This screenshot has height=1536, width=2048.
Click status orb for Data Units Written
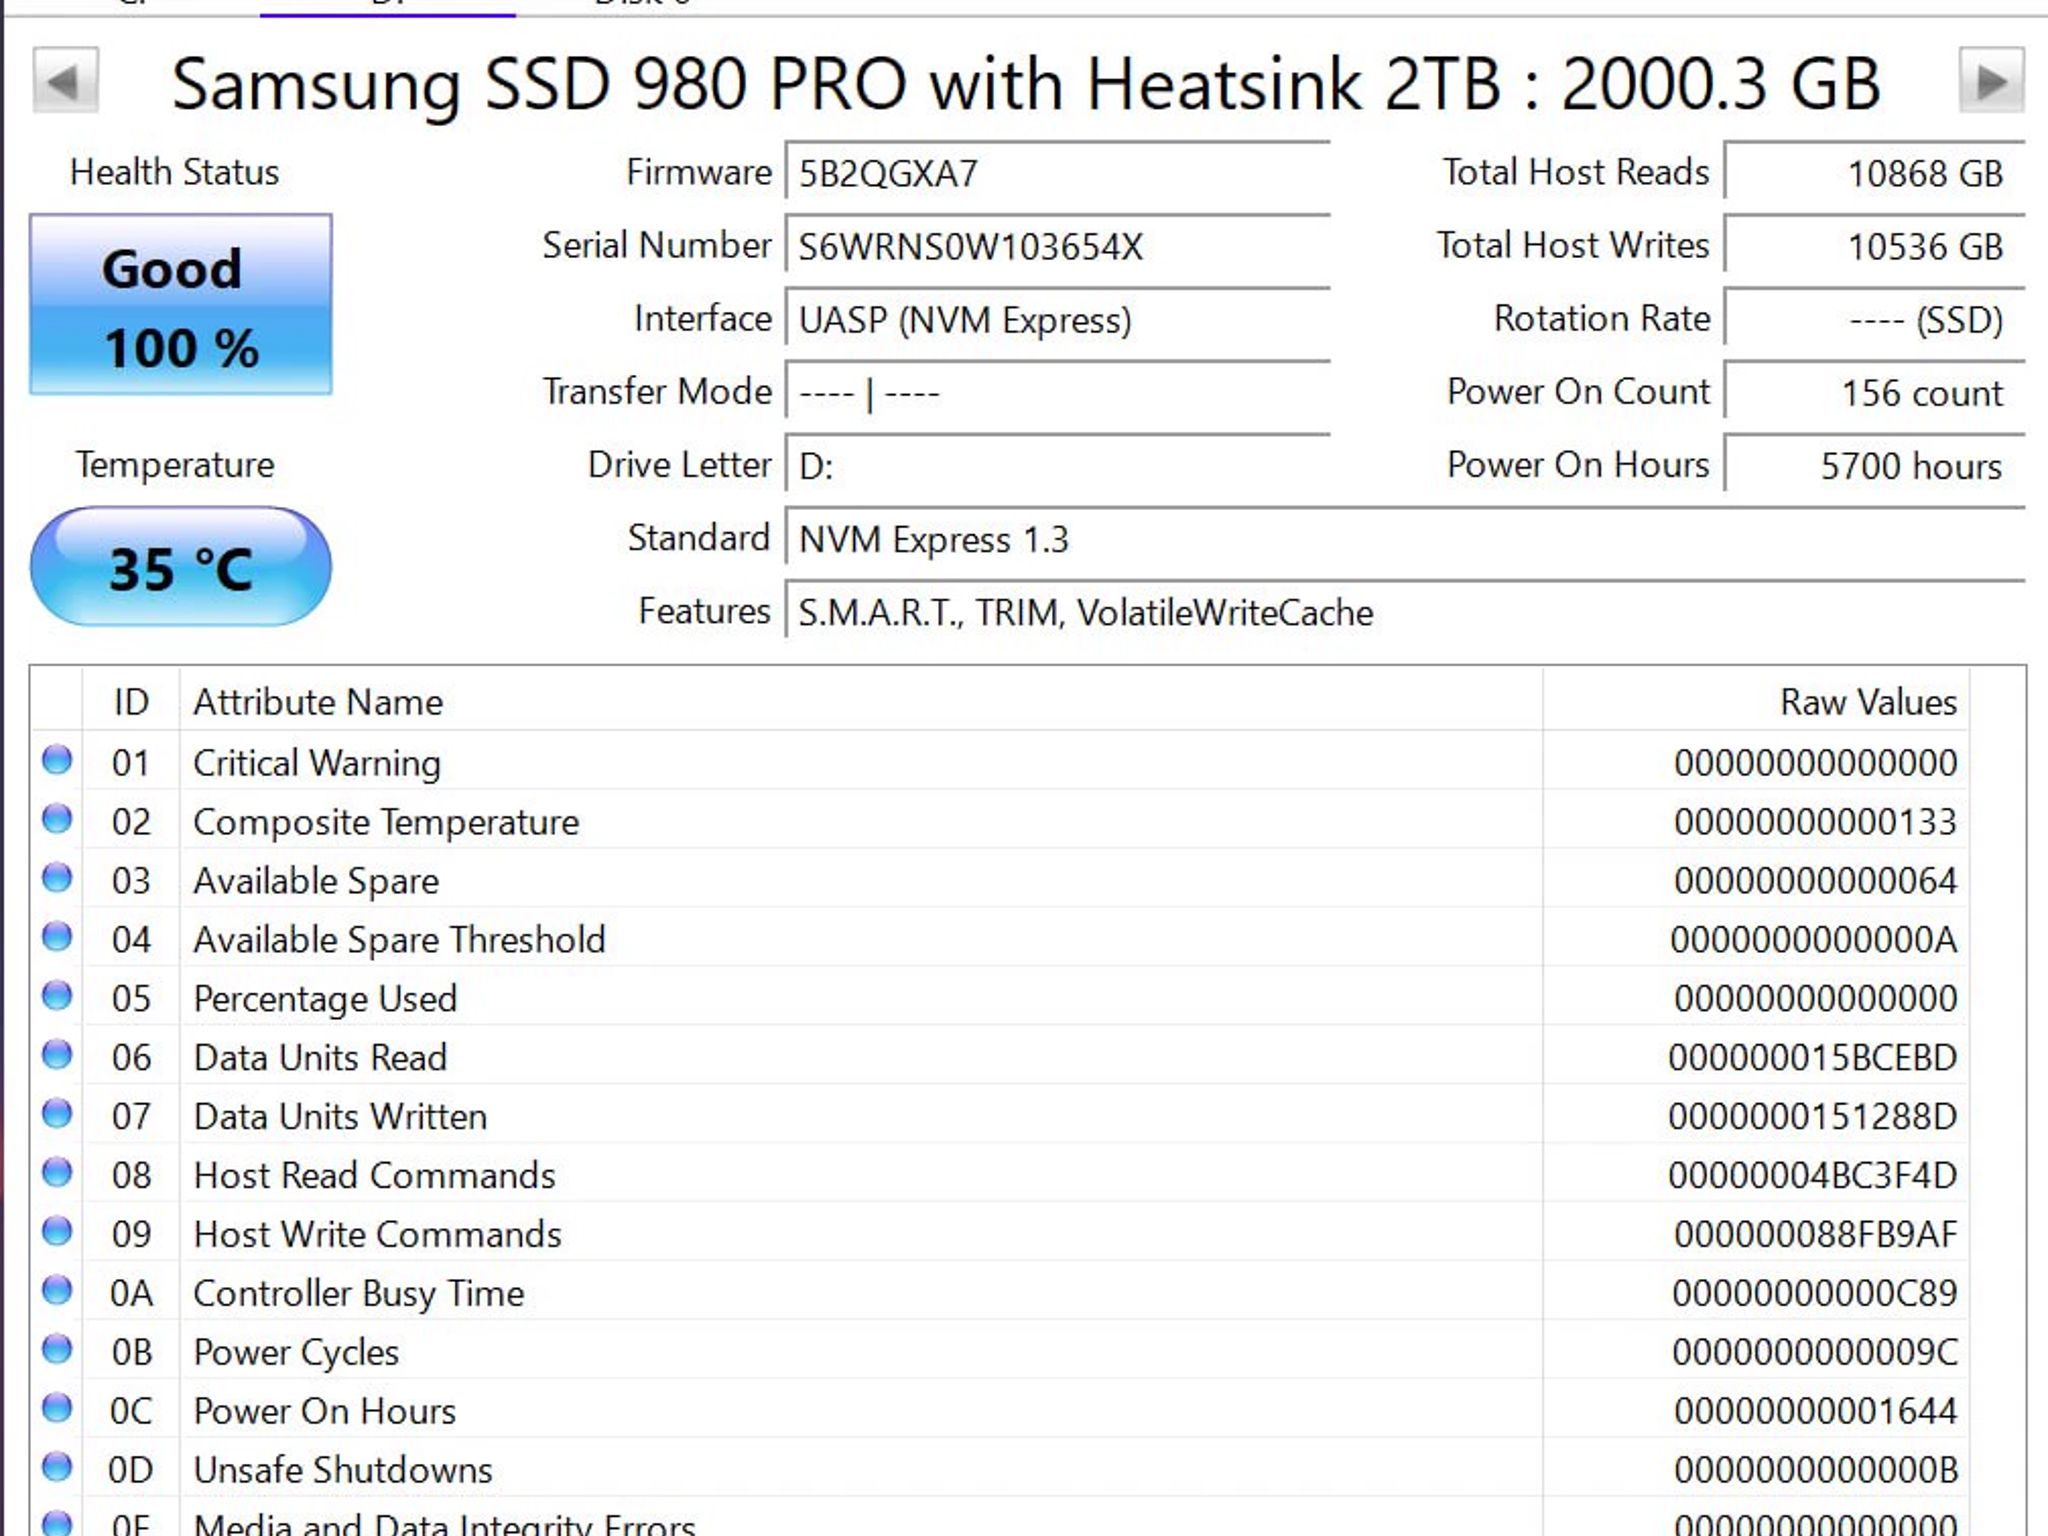[57, 1115]
